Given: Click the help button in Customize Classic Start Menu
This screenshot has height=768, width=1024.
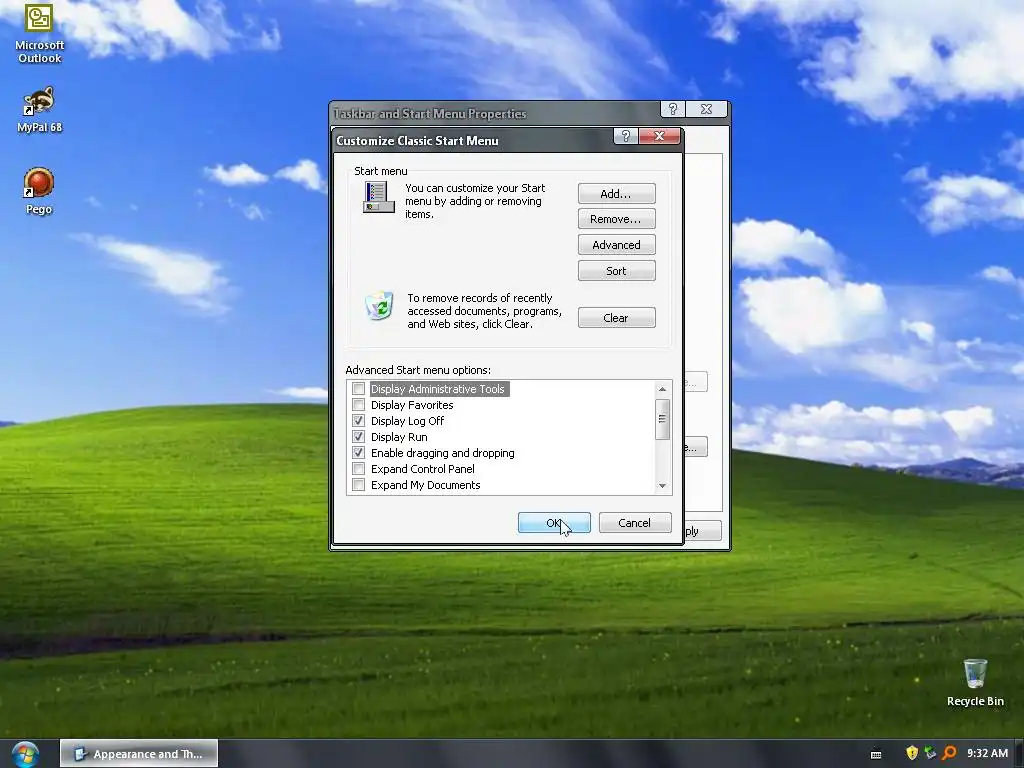Looking at the screenshot, I should [625, 136].
